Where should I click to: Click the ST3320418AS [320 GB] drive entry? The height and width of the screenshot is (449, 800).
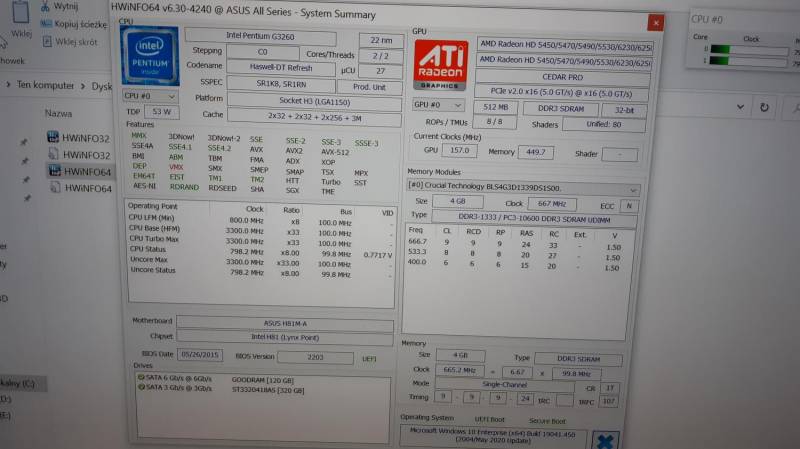click(x=268, y=390)
